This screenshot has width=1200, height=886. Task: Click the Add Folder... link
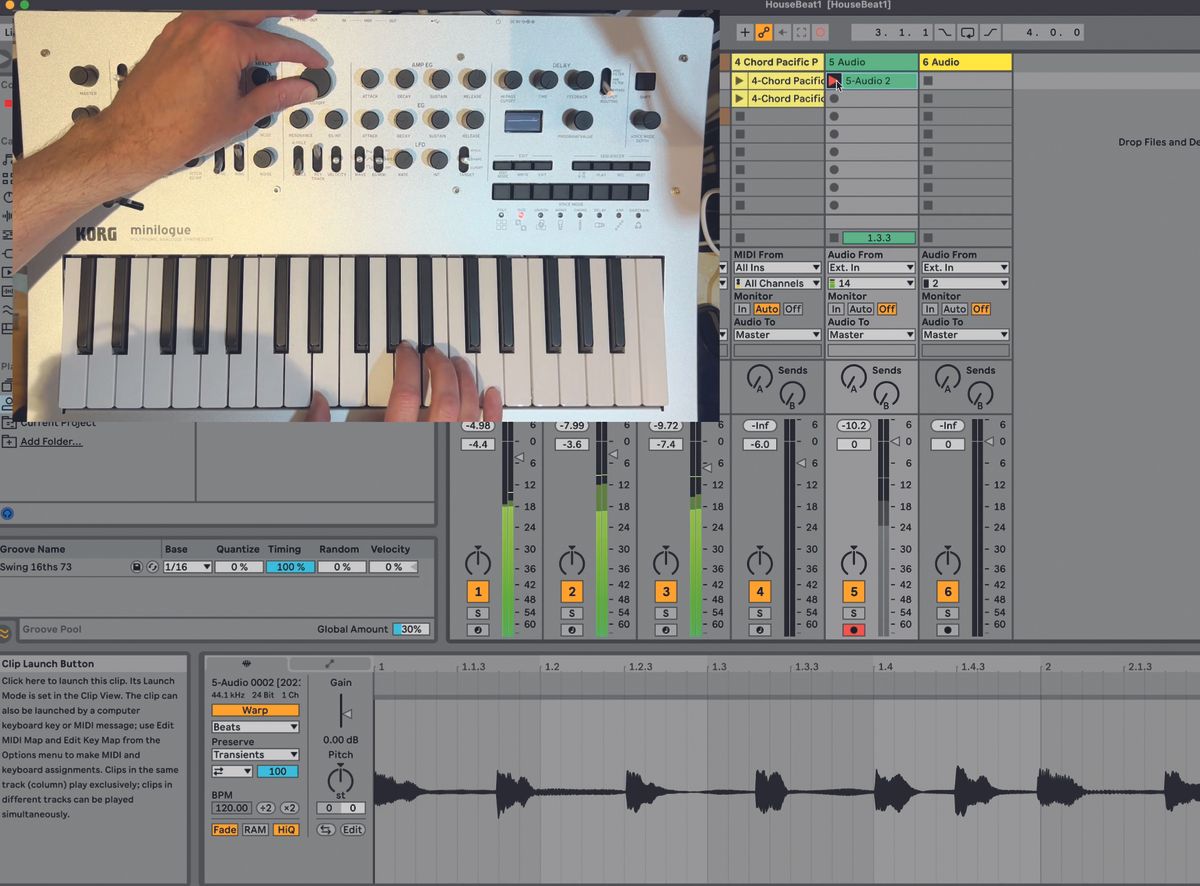51,441
